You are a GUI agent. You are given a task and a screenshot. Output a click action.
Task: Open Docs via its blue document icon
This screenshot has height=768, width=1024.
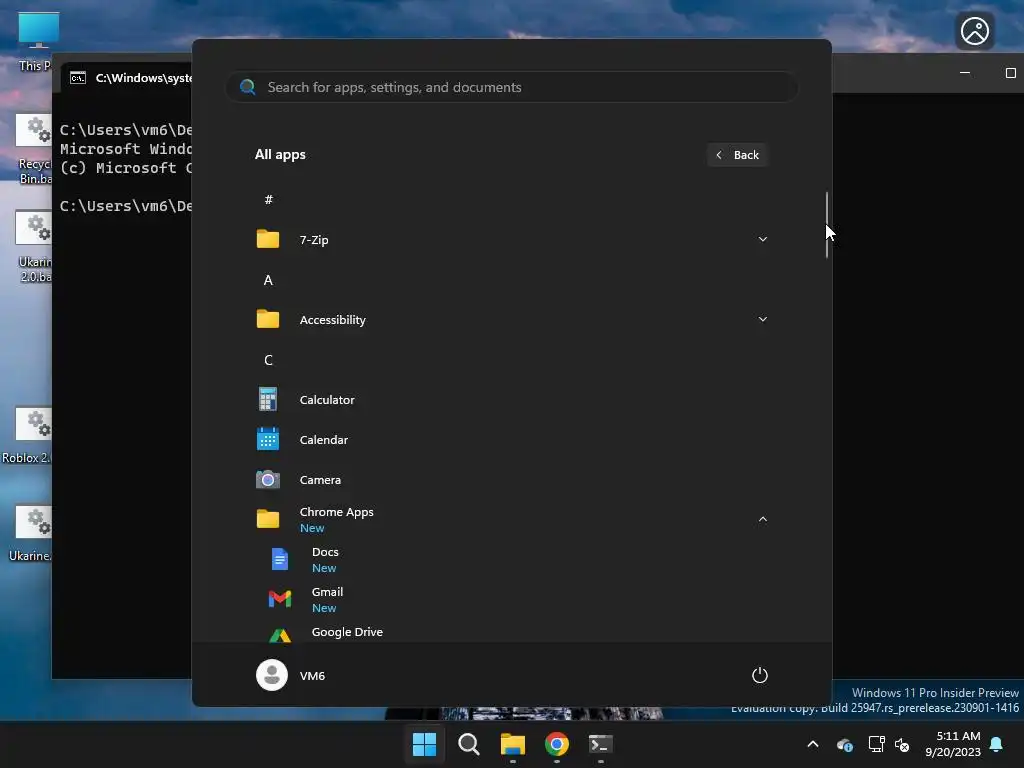click(x=280, y=559)
